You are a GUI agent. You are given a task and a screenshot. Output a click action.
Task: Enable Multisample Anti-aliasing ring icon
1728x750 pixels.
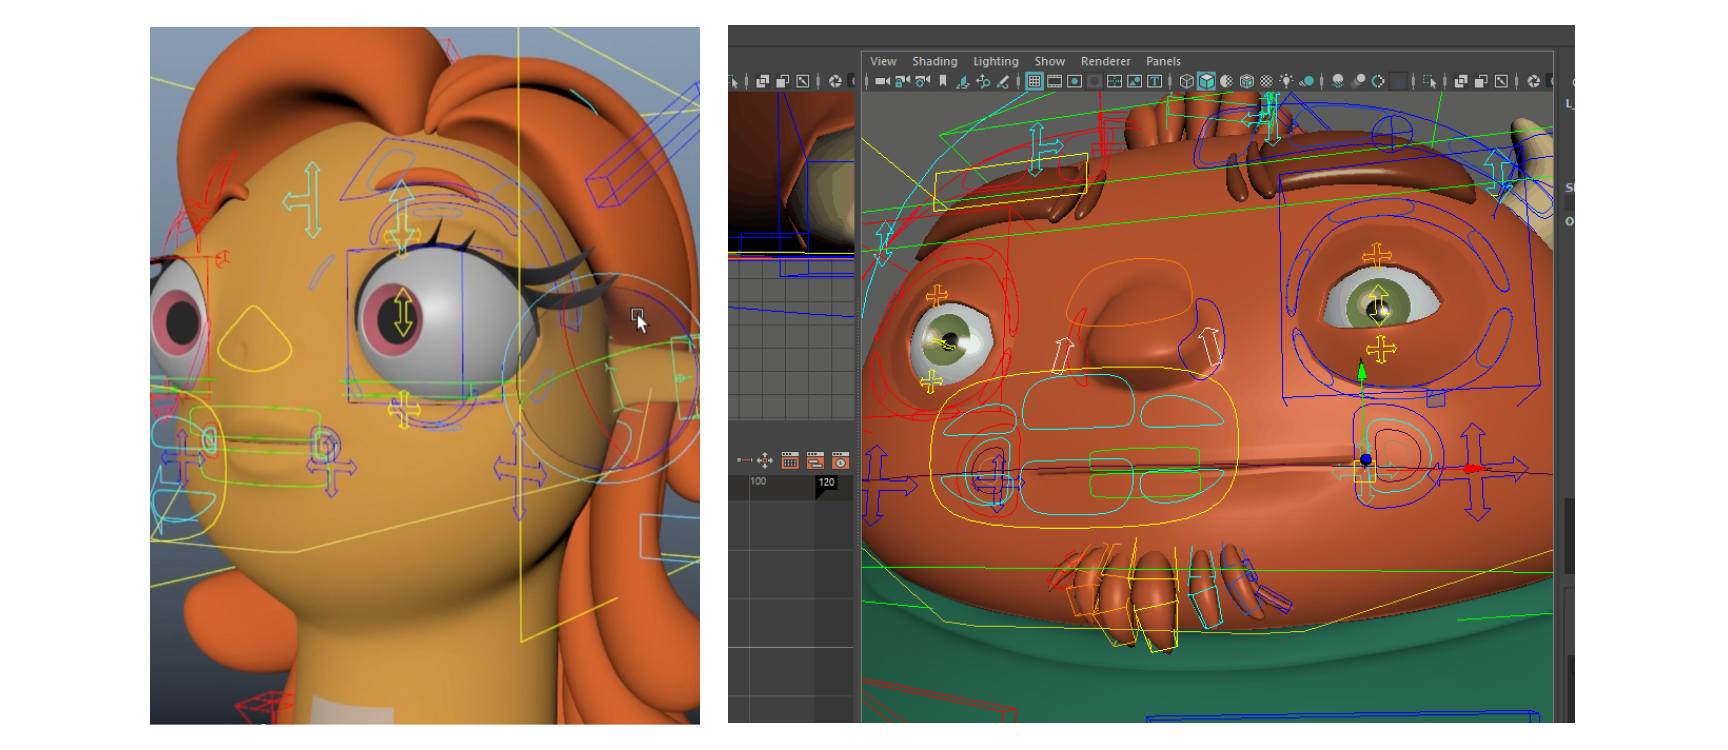pyautogui.click(x=1378, y=81)
